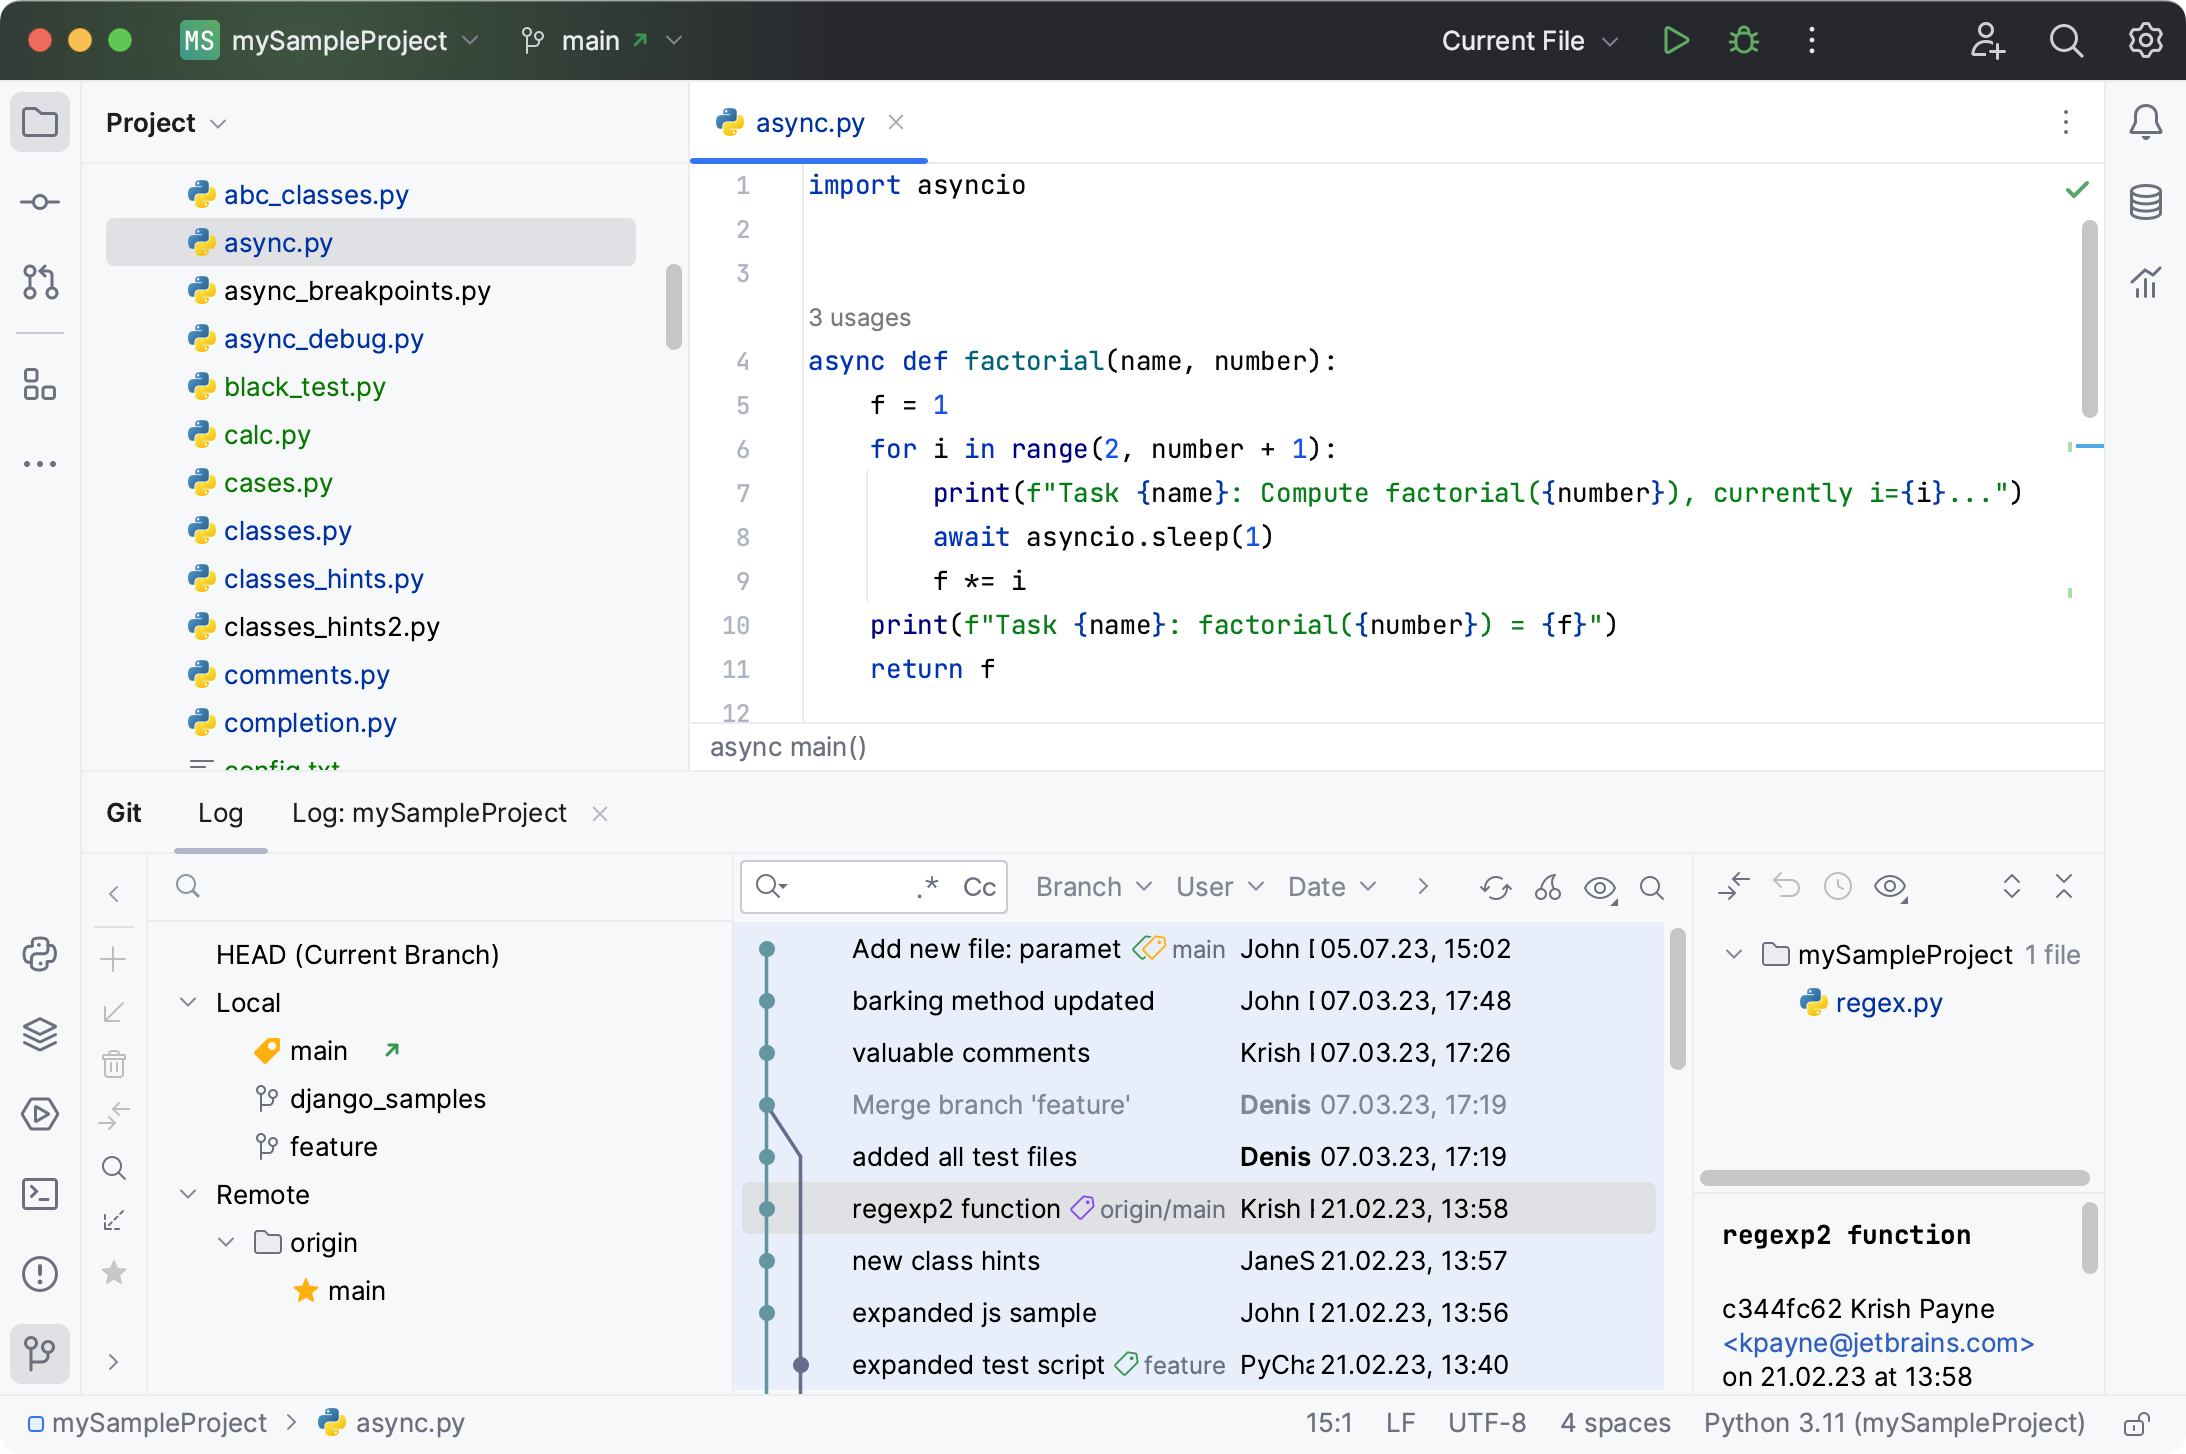Viewport: 2186px width, 1454px height.
Task: Refresh the git log
Action: (1496, 887)
